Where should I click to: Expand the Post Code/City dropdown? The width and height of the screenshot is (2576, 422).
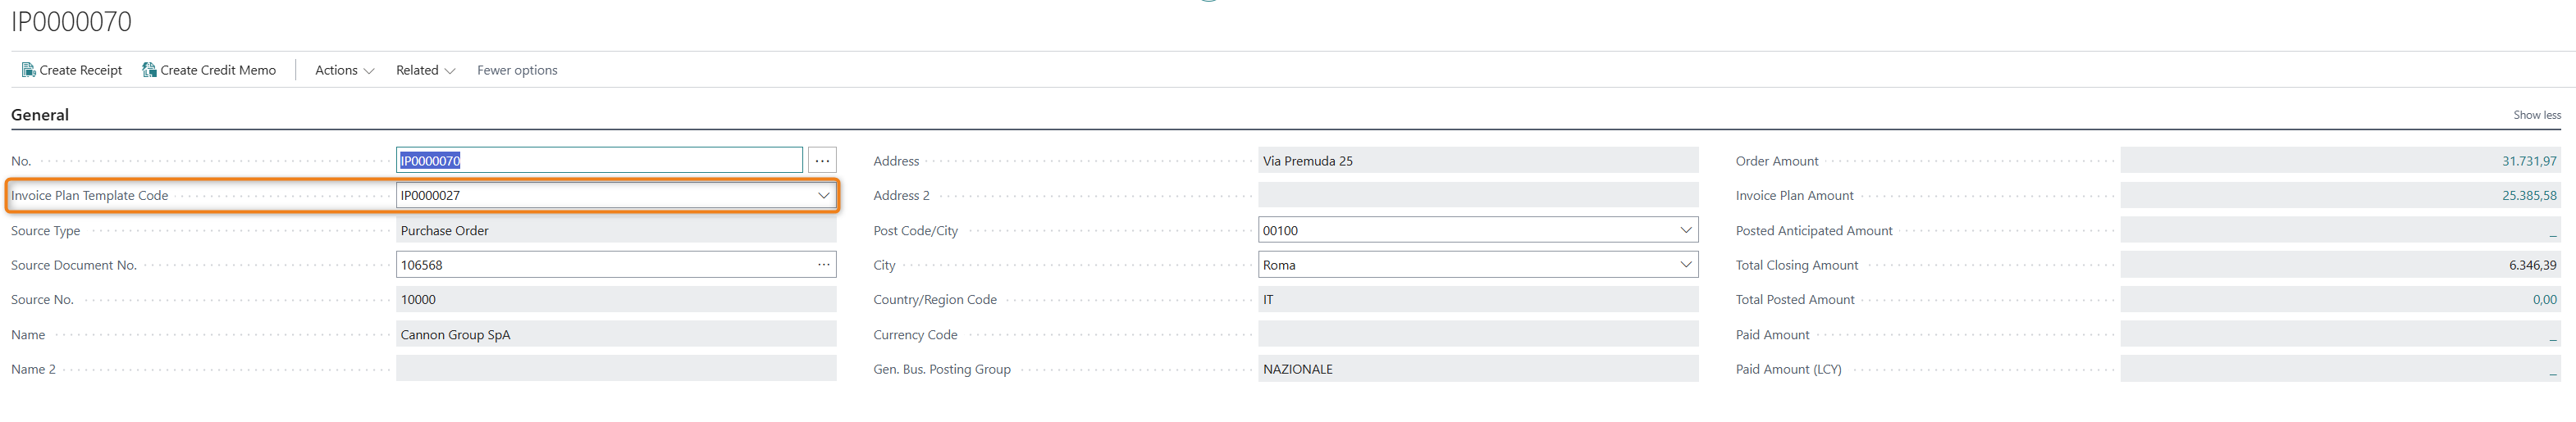(x=1685, y=230)
